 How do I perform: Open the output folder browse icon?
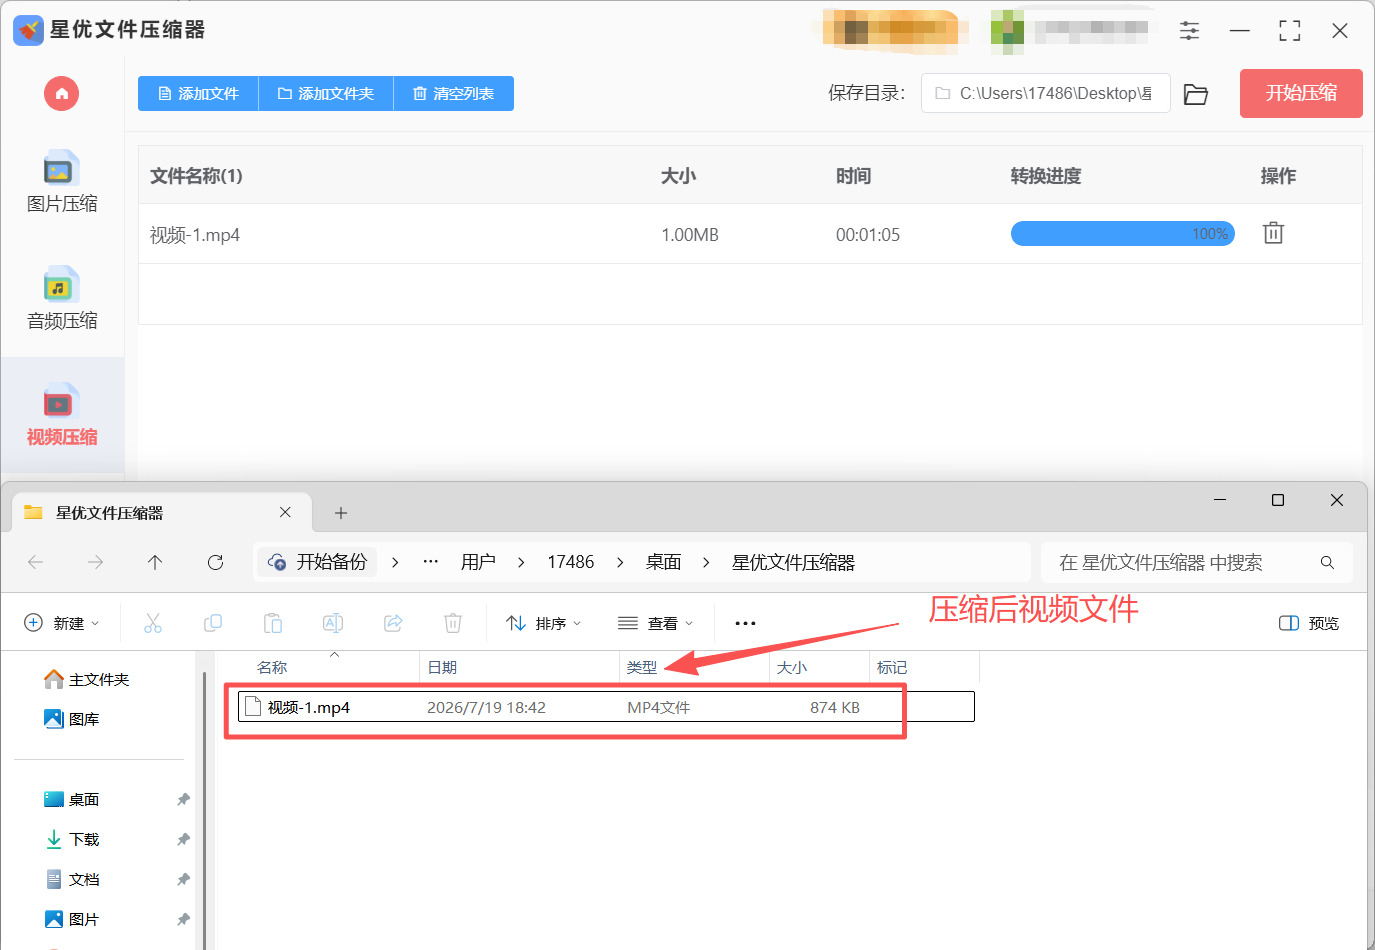click(1196, 94)
